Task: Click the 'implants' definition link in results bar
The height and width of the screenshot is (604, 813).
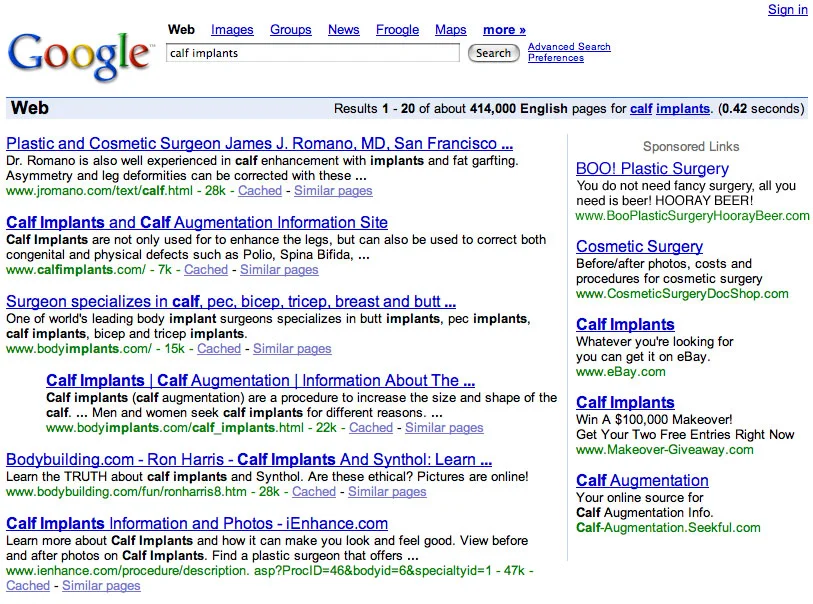Action: click(x=682, y=109)
